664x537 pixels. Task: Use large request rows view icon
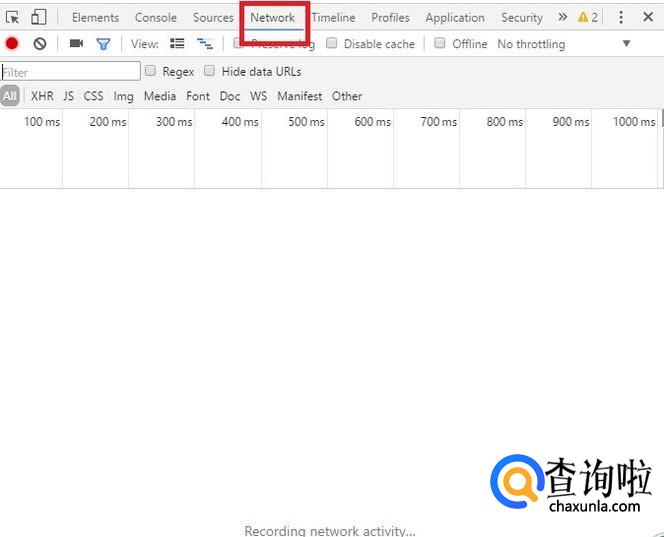[177, 43]
